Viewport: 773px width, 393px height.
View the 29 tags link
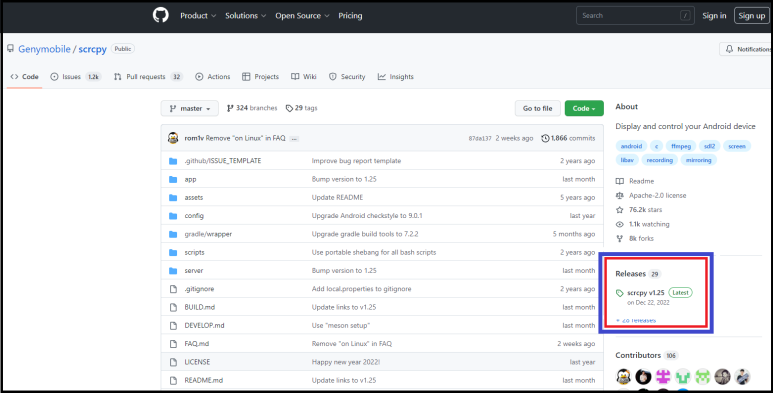(301, 108)
